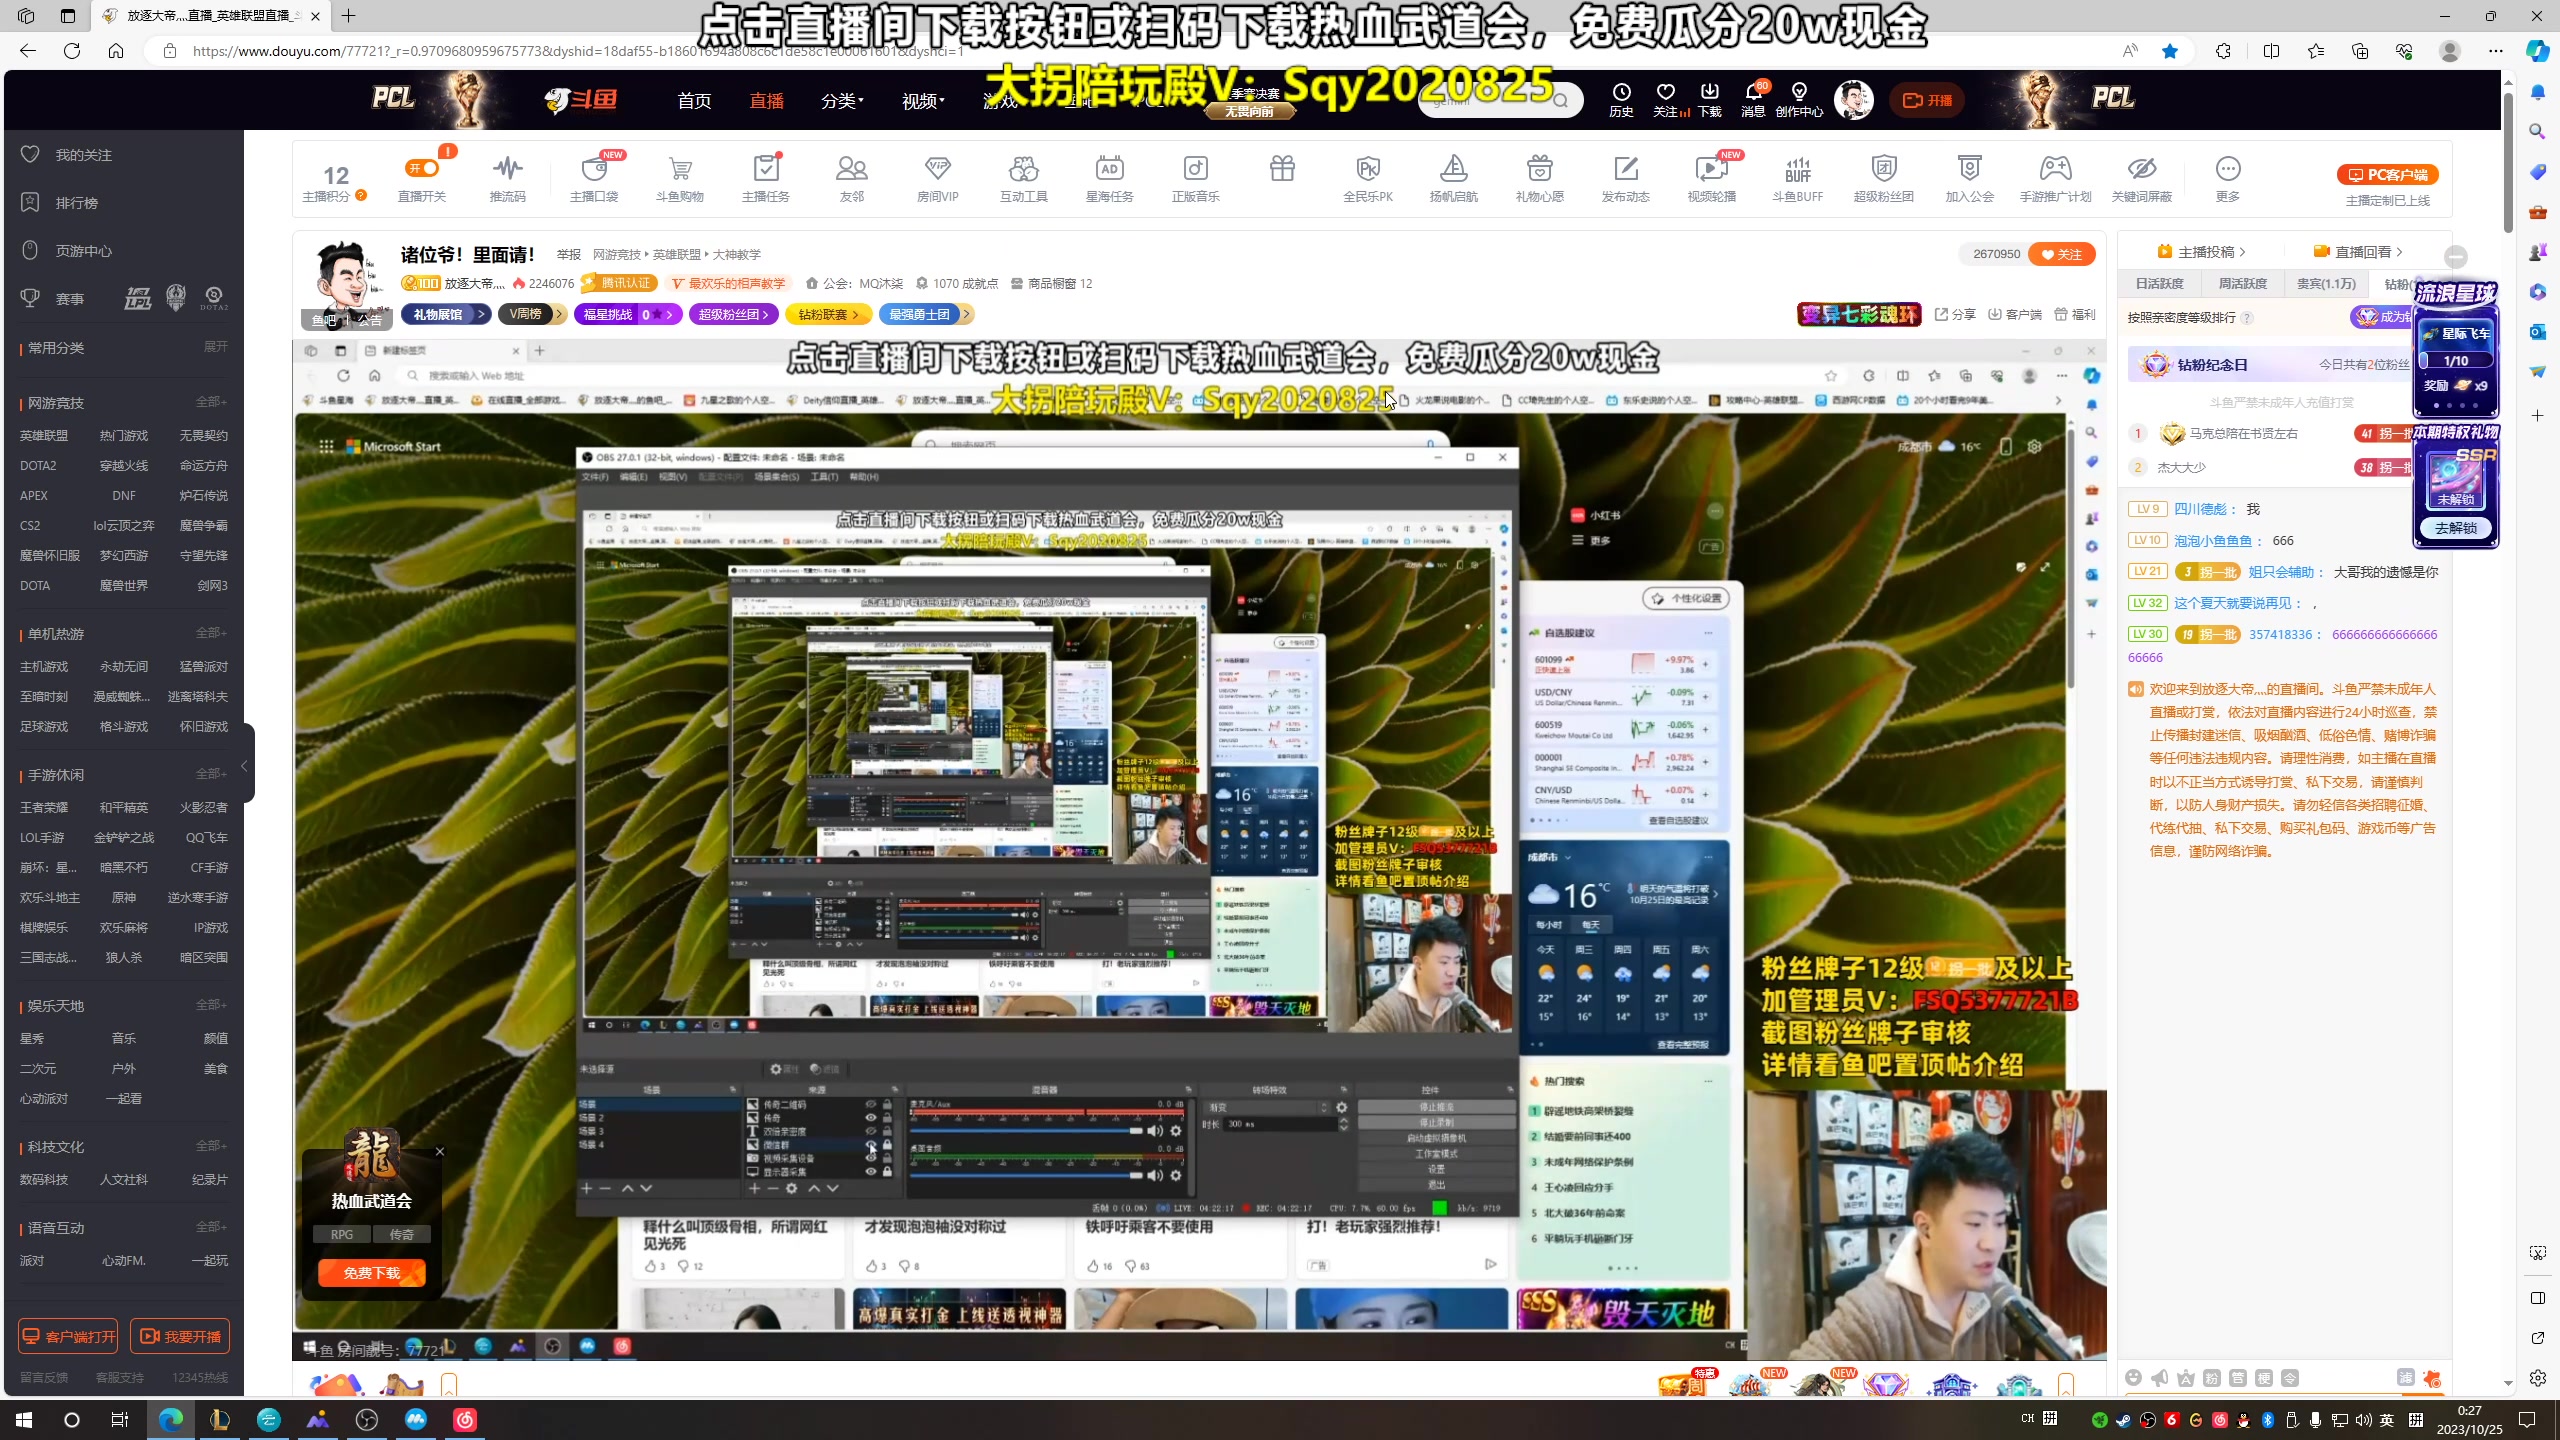
Task: Expand 常用分类 section via 展开
Action: point(215,347)
